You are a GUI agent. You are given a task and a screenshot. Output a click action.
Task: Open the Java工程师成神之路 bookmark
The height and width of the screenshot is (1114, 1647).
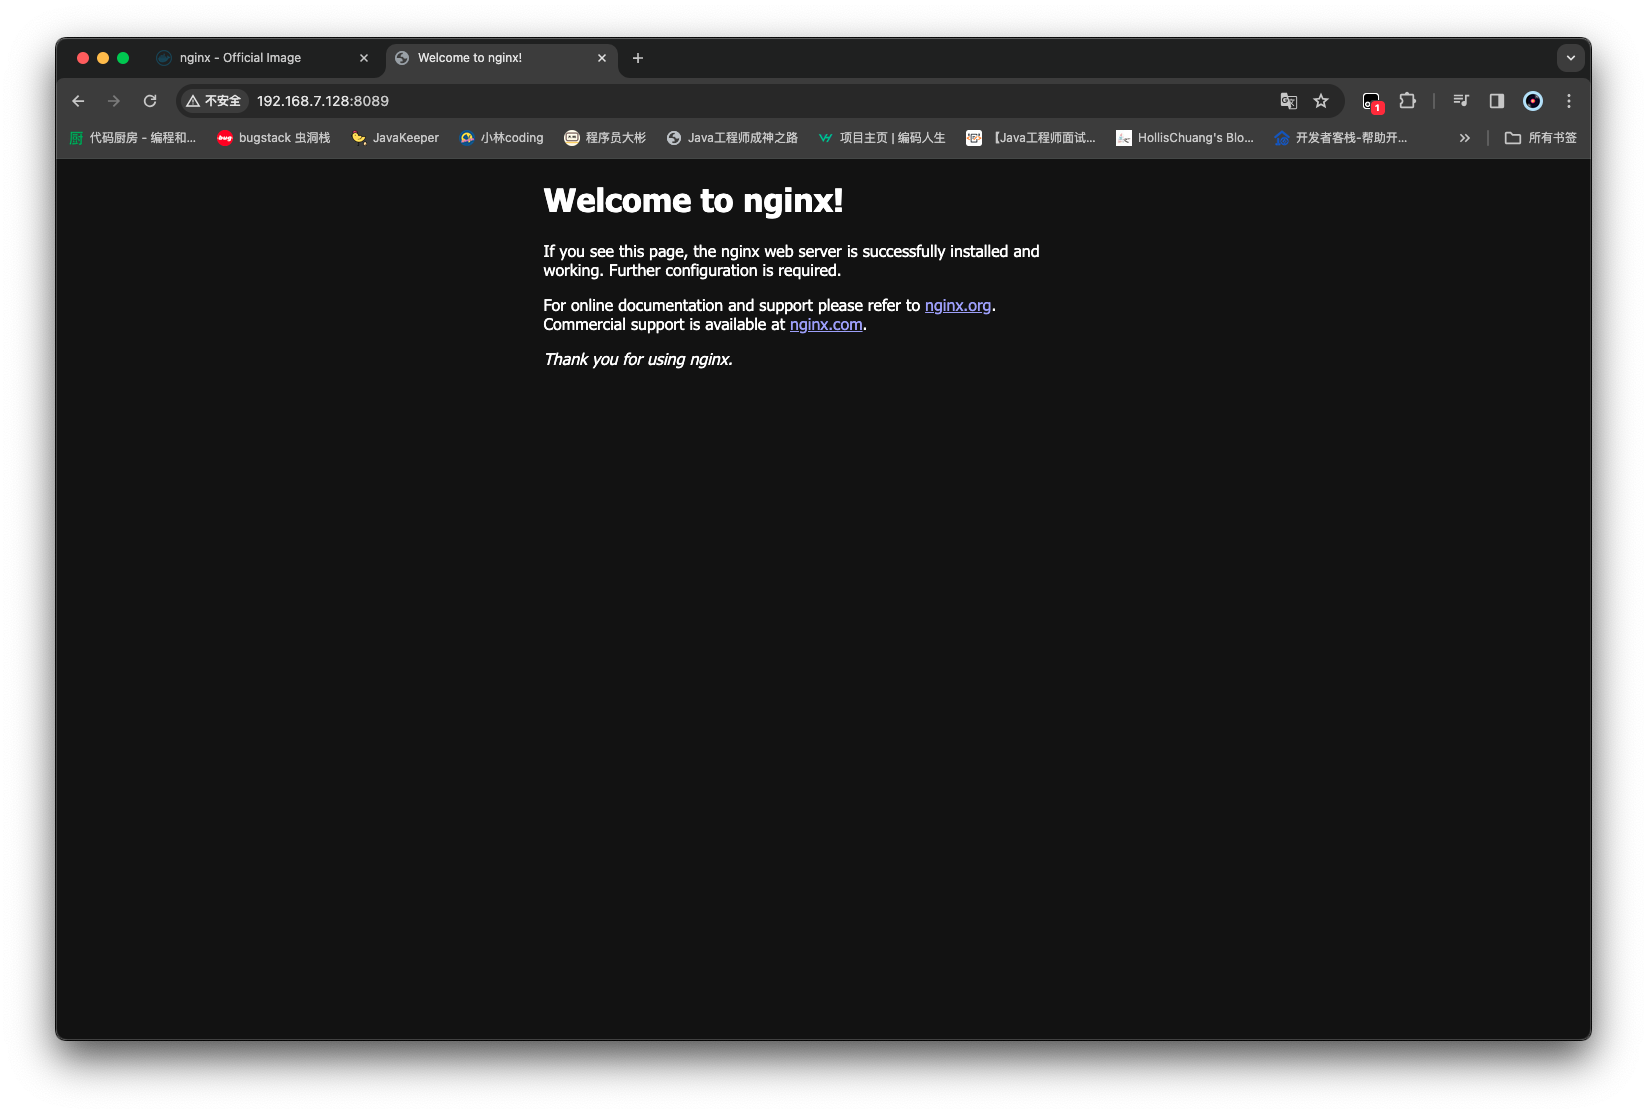[x=732, y=138]
